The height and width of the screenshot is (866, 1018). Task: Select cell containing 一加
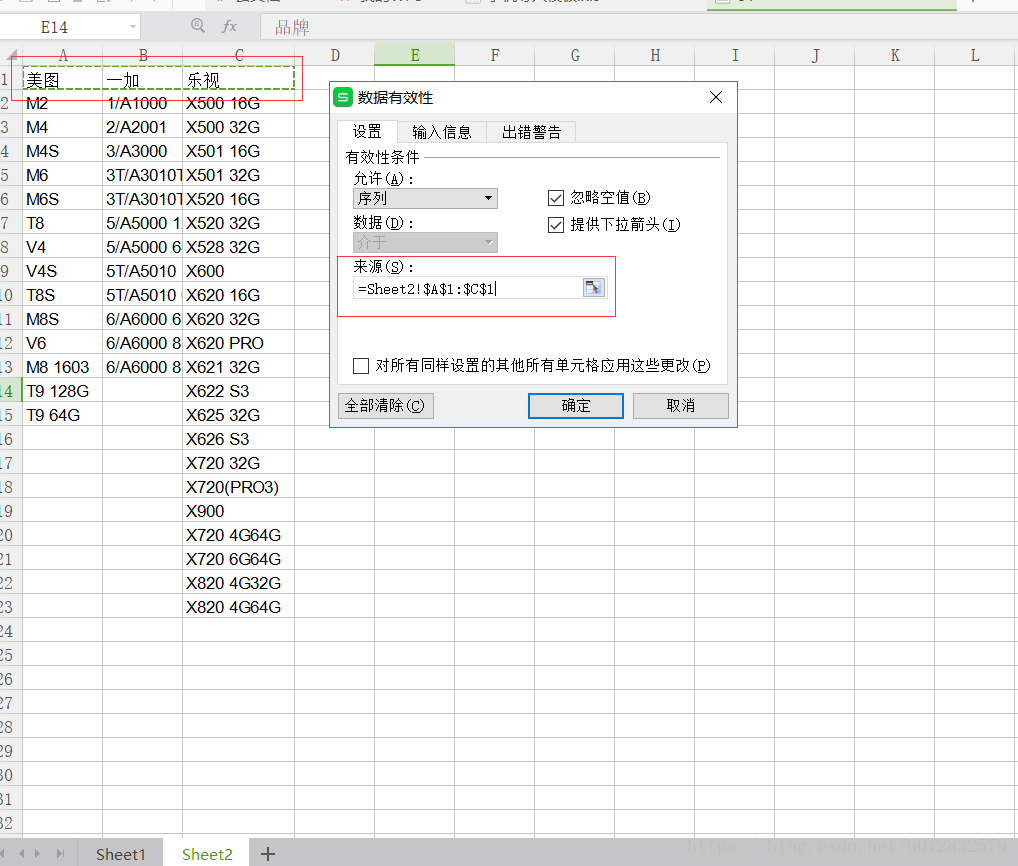point(142,79)
